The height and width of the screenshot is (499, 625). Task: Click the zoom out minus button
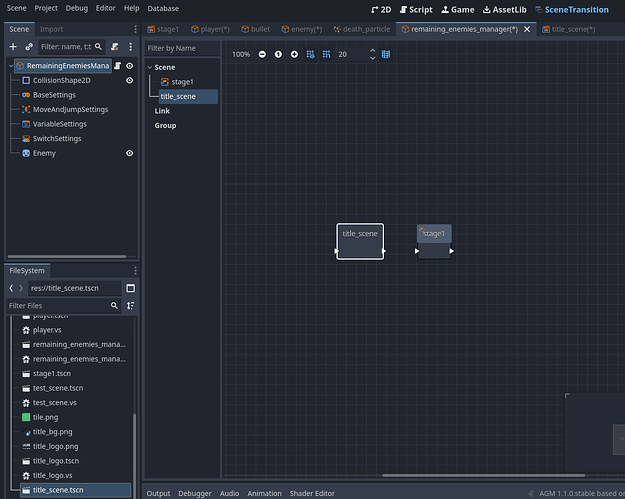tap(262, 54)
